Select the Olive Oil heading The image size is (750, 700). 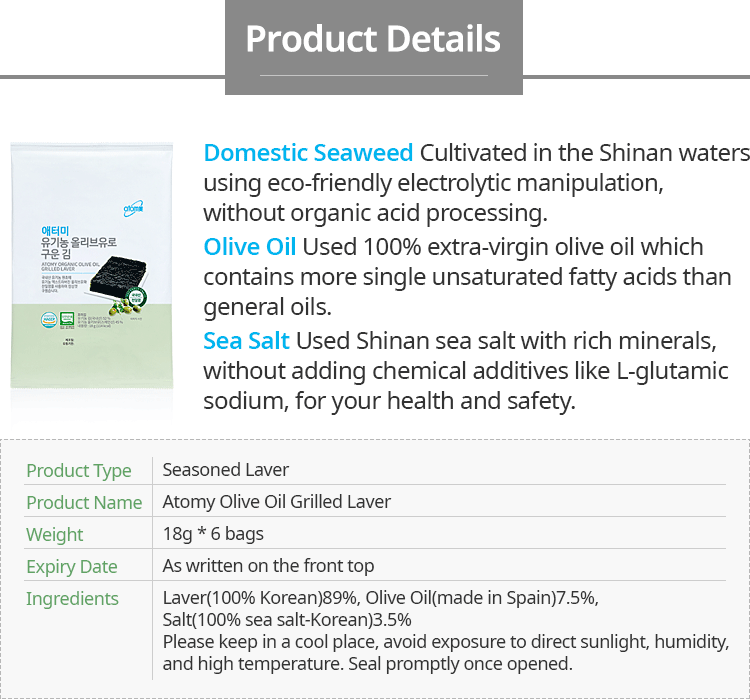250,247
